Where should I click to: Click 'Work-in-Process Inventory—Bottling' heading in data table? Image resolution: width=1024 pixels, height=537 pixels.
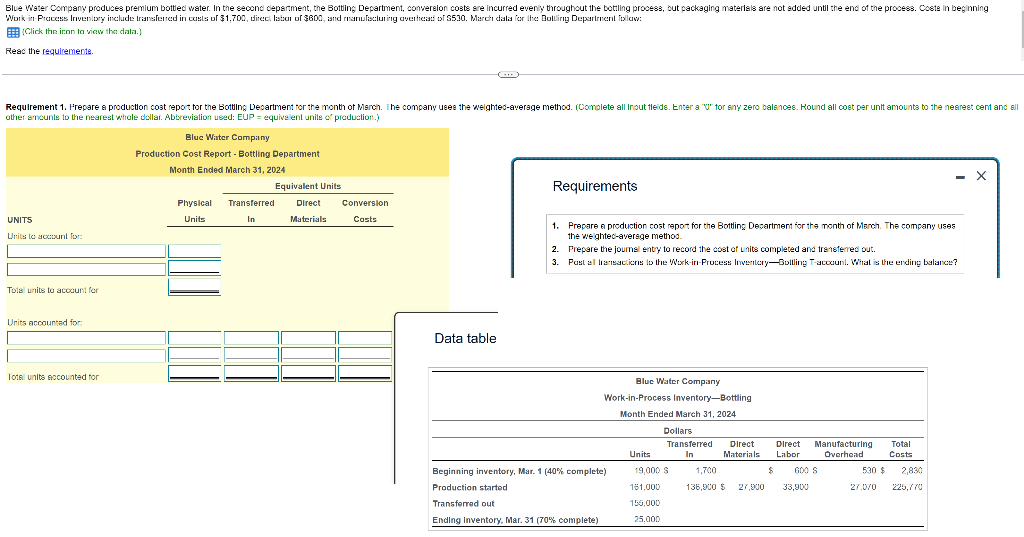tap(677, 398)
